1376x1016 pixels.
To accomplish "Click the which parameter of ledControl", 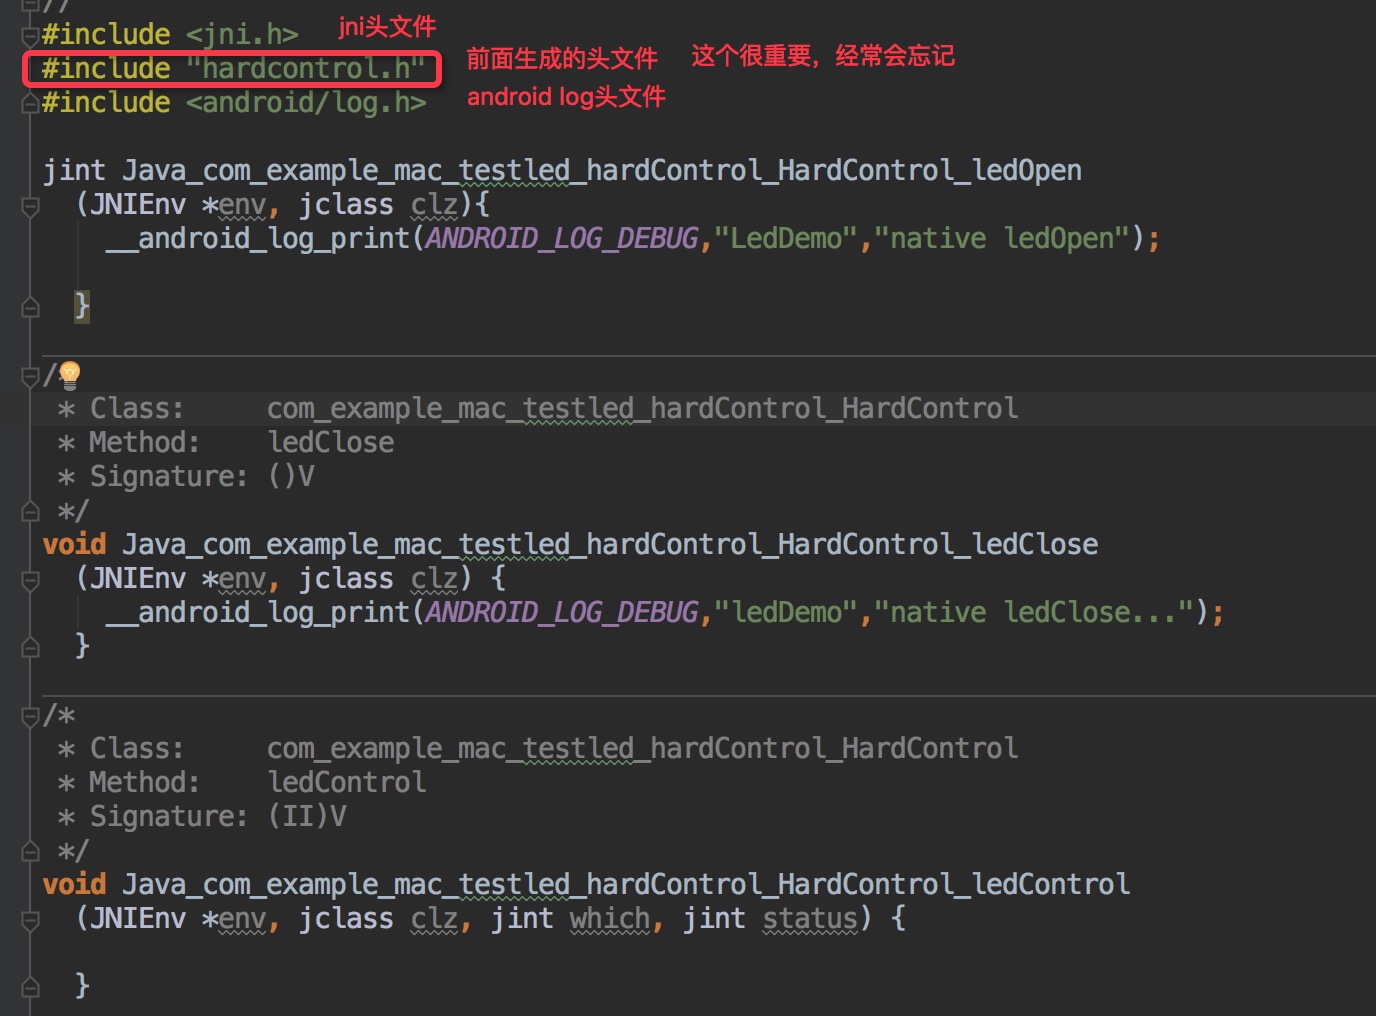I will (610, 918).
